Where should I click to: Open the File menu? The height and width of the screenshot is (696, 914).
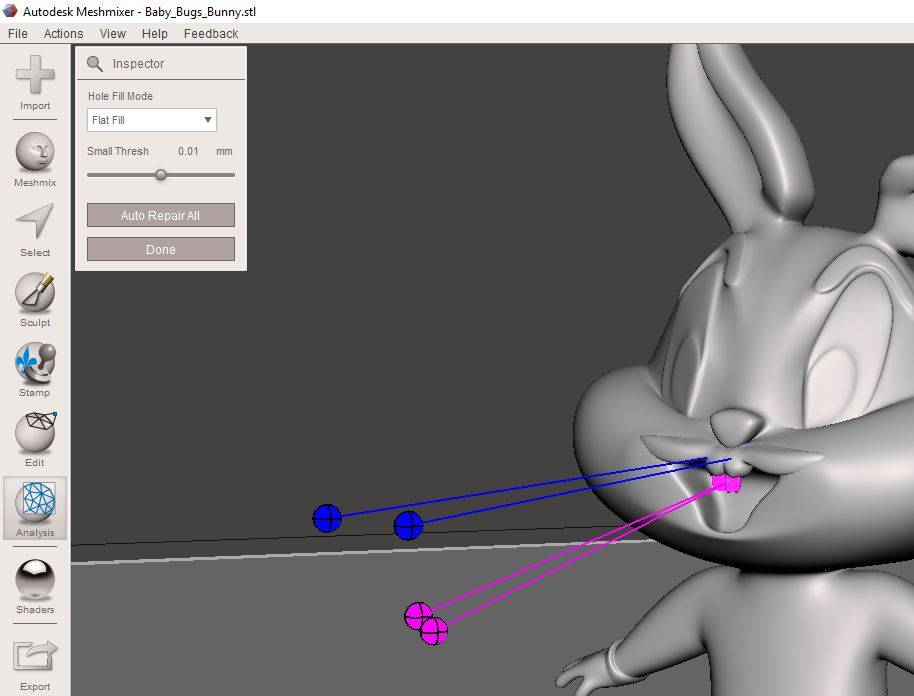point(17,34)
